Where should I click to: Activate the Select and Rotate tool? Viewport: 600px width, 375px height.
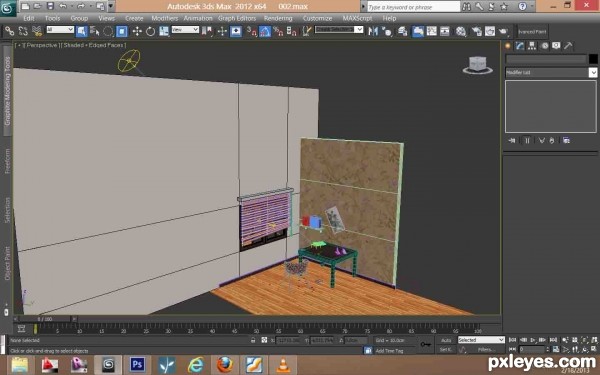pos(150,31)
